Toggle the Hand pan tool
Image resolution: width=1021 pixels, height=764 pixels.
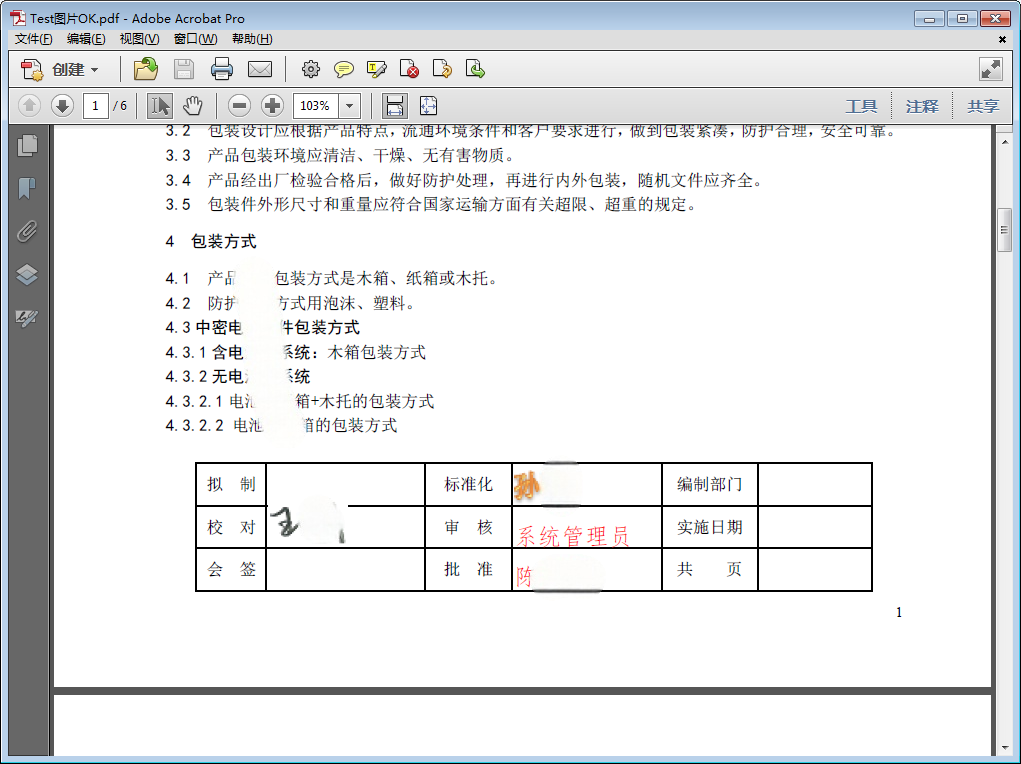(x=193, y=105)
